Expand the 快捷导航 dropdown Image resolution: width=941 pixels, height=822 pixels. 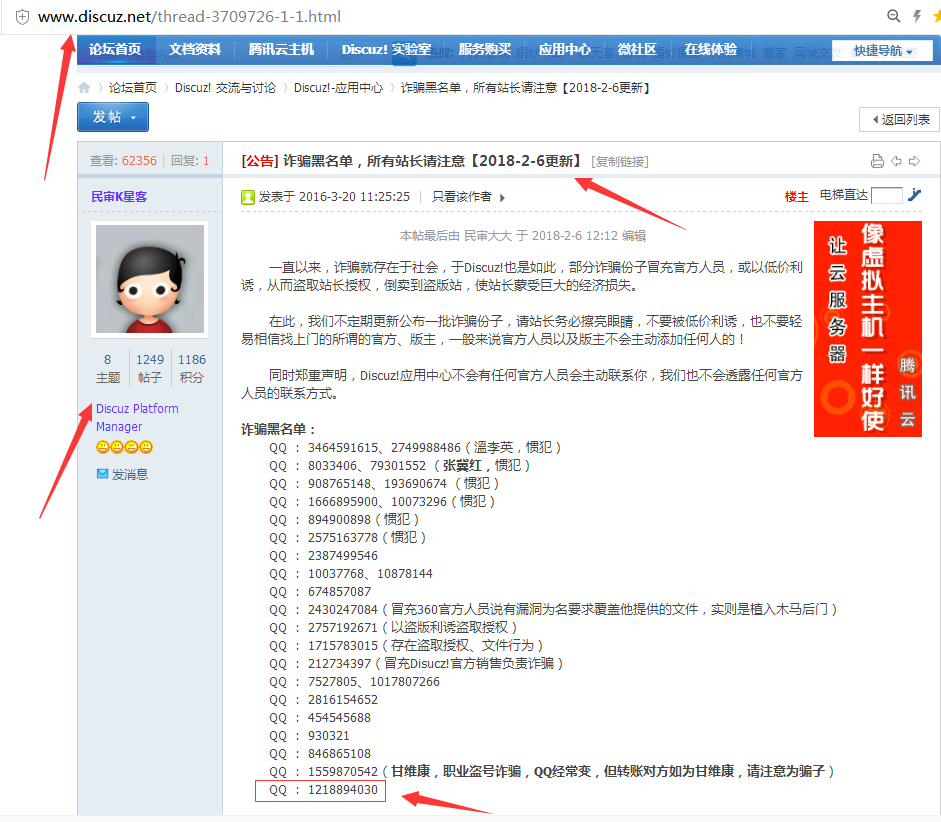point(883,51)
